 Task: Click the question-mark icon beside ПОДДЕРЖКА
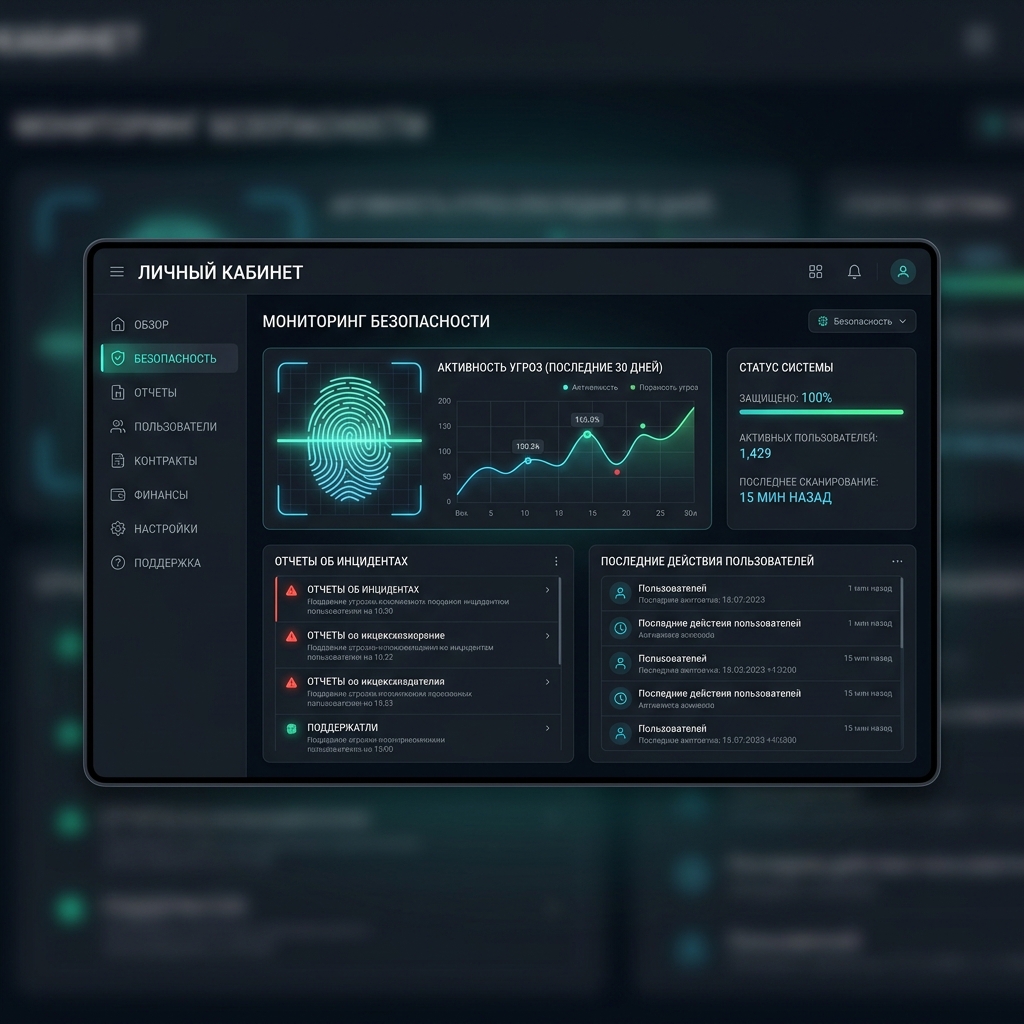pyautogui.click(x=118, y=562)
